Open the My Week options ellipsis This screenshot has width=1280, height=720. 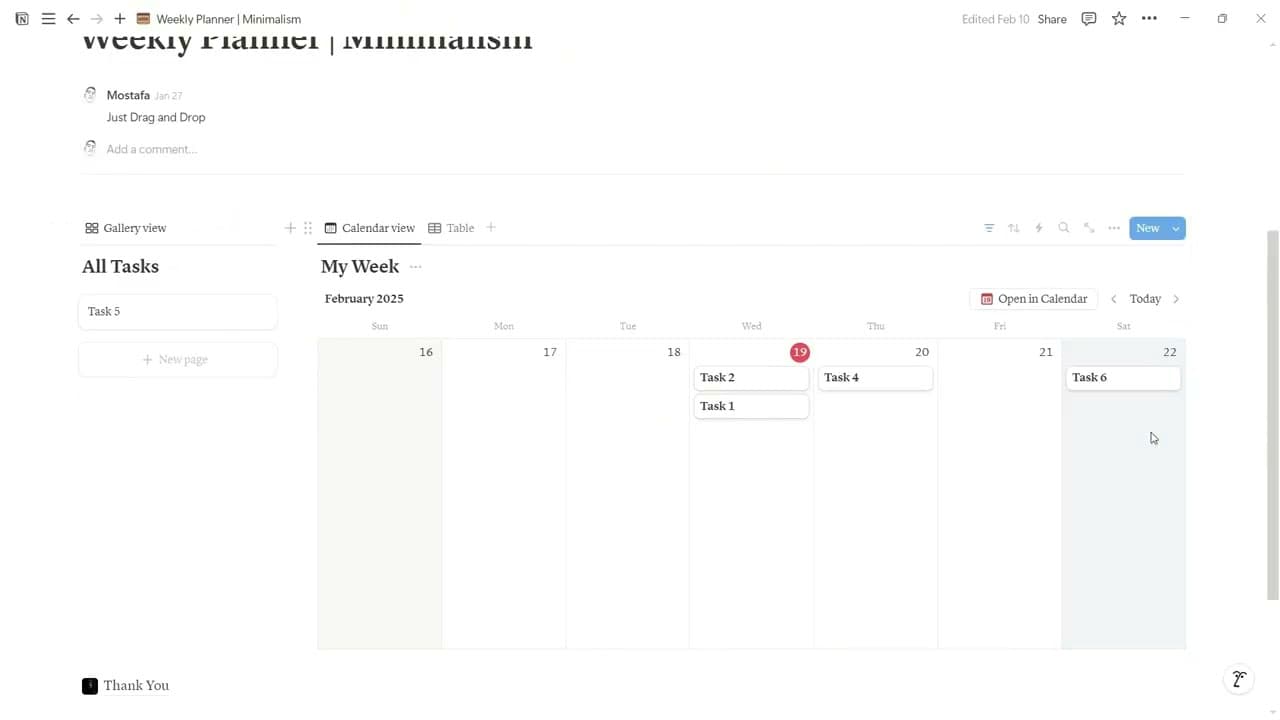click(416, 267)
